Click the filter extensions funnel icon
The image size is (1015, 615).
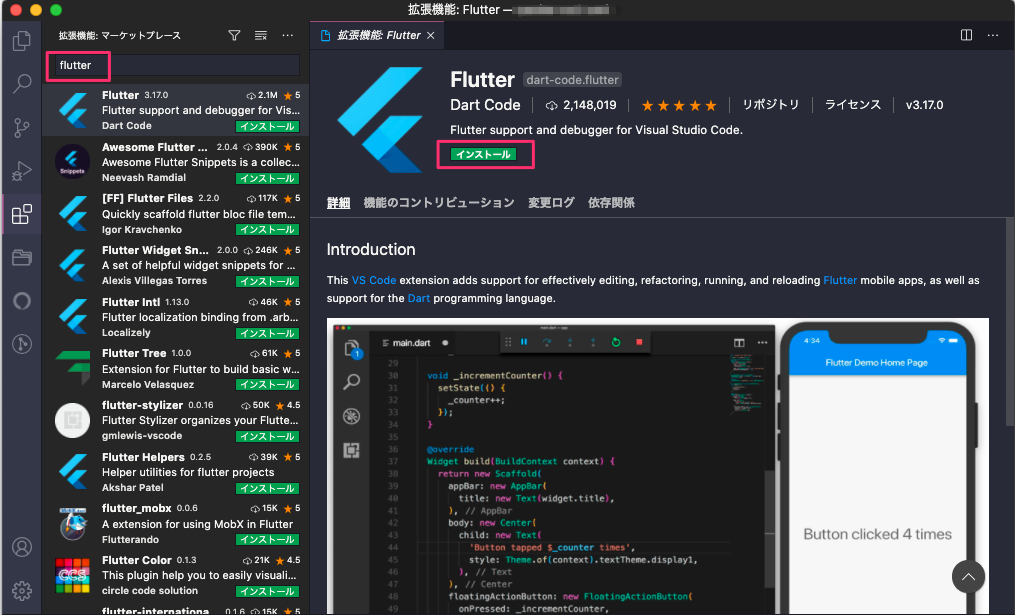(234, 36)
